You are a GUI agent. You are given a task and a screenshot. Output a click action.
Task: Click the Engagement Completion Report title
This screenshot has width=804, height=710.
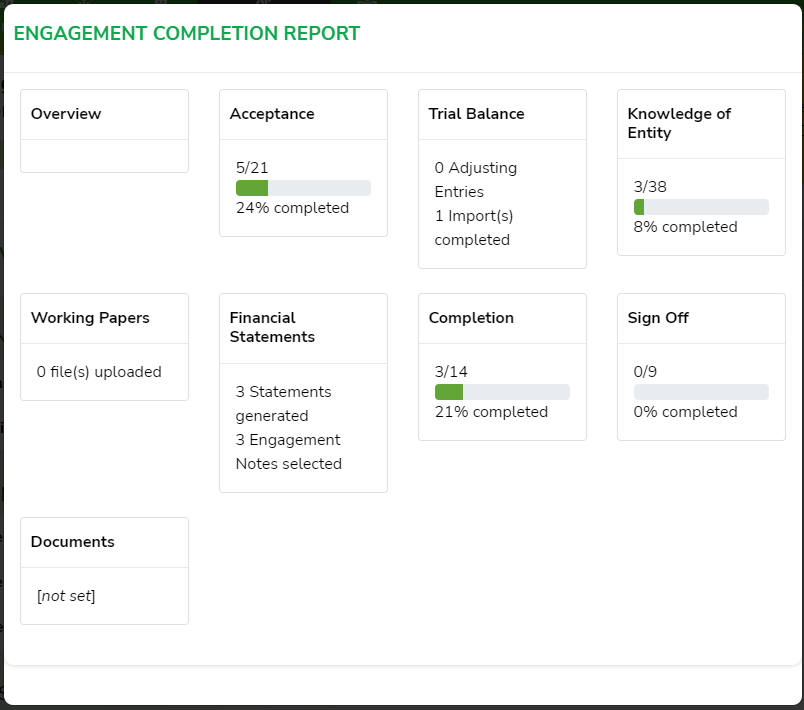coord(187,33)
